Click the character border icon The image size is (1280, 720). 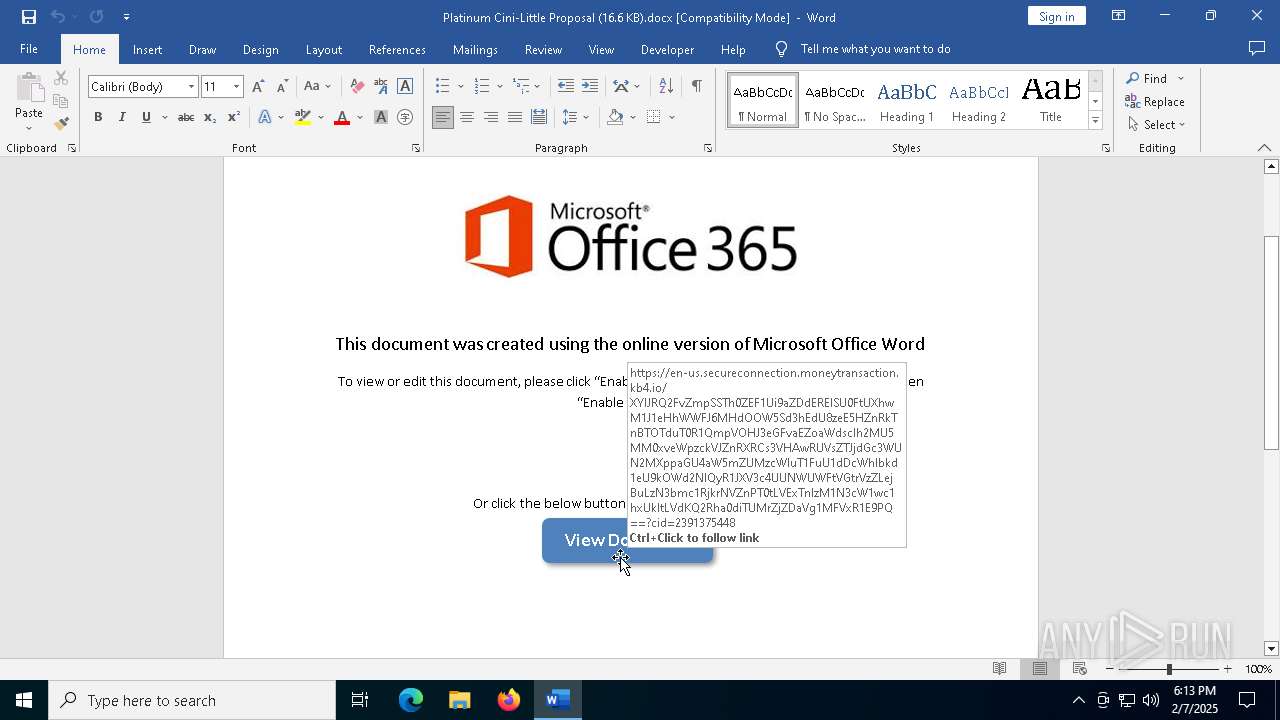point(405,87)
